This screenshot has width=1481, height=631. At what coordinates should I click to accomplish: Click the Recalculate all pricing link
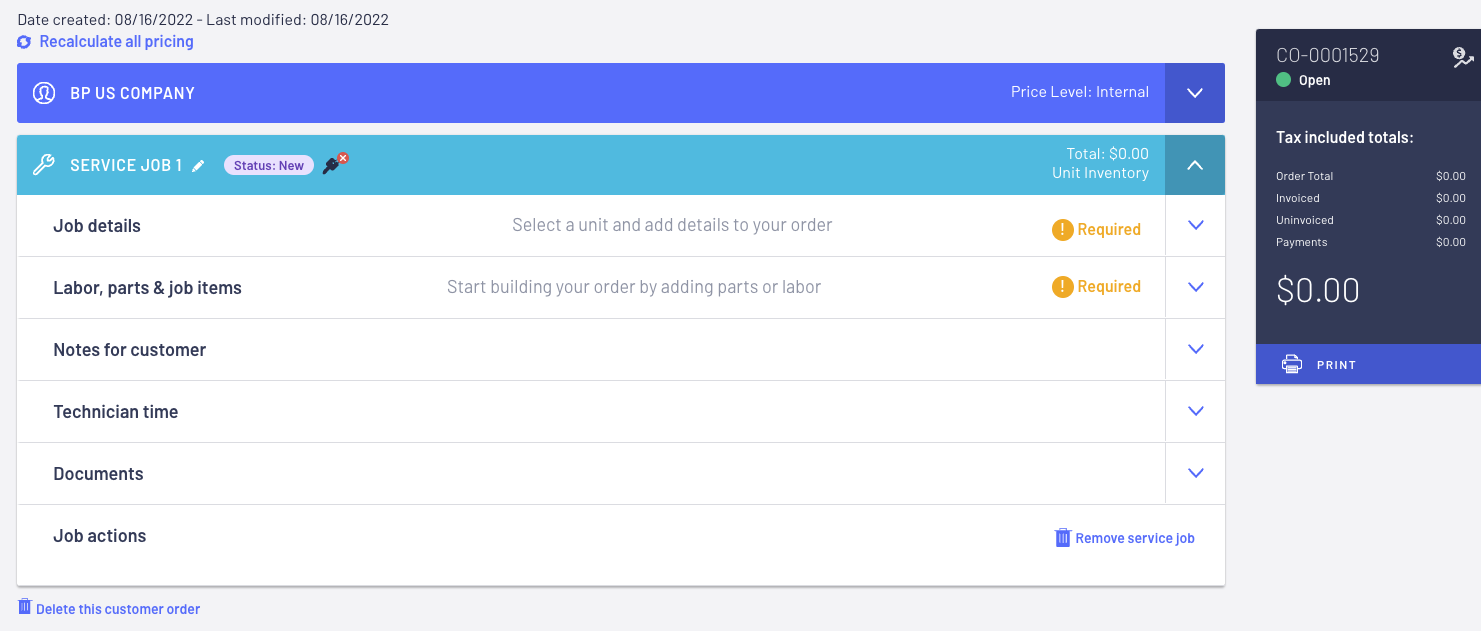pyautogui.click(x=116, y=42)
